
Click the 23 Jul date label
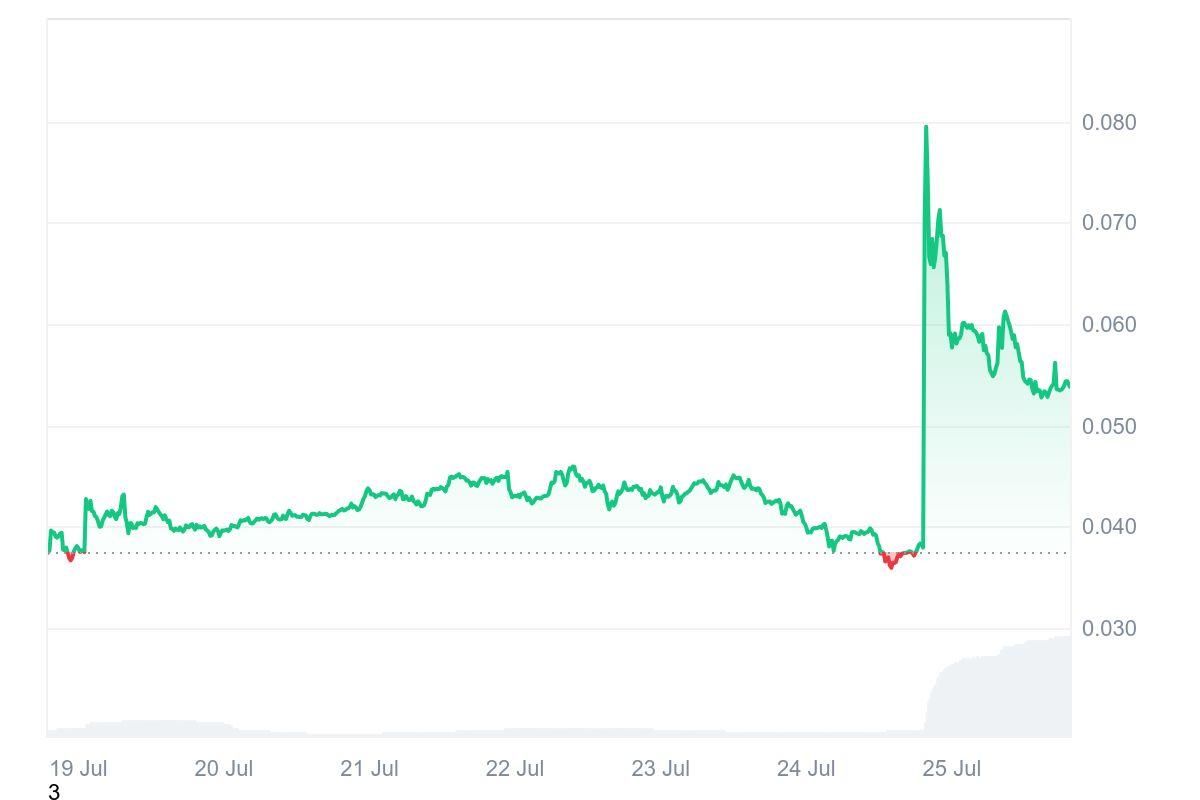[x=660, y=769]
